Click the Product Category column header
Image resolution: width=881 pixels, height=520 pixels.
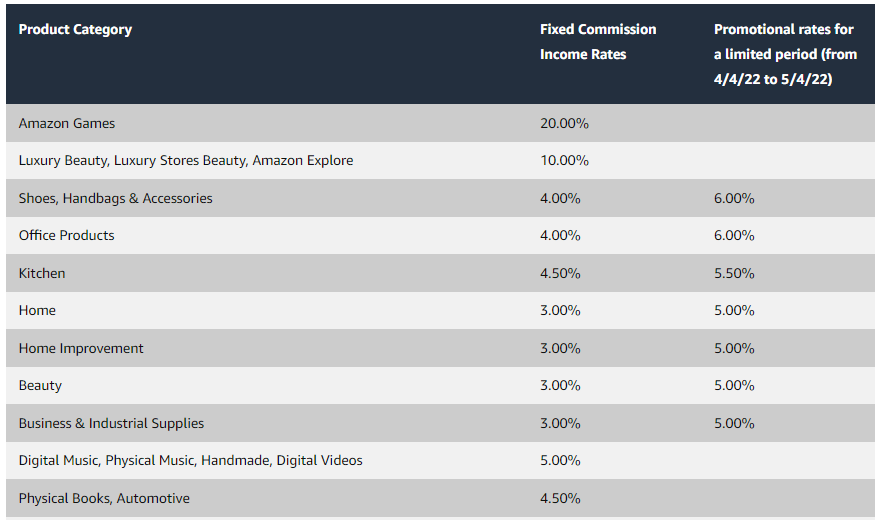coord(75,29)
